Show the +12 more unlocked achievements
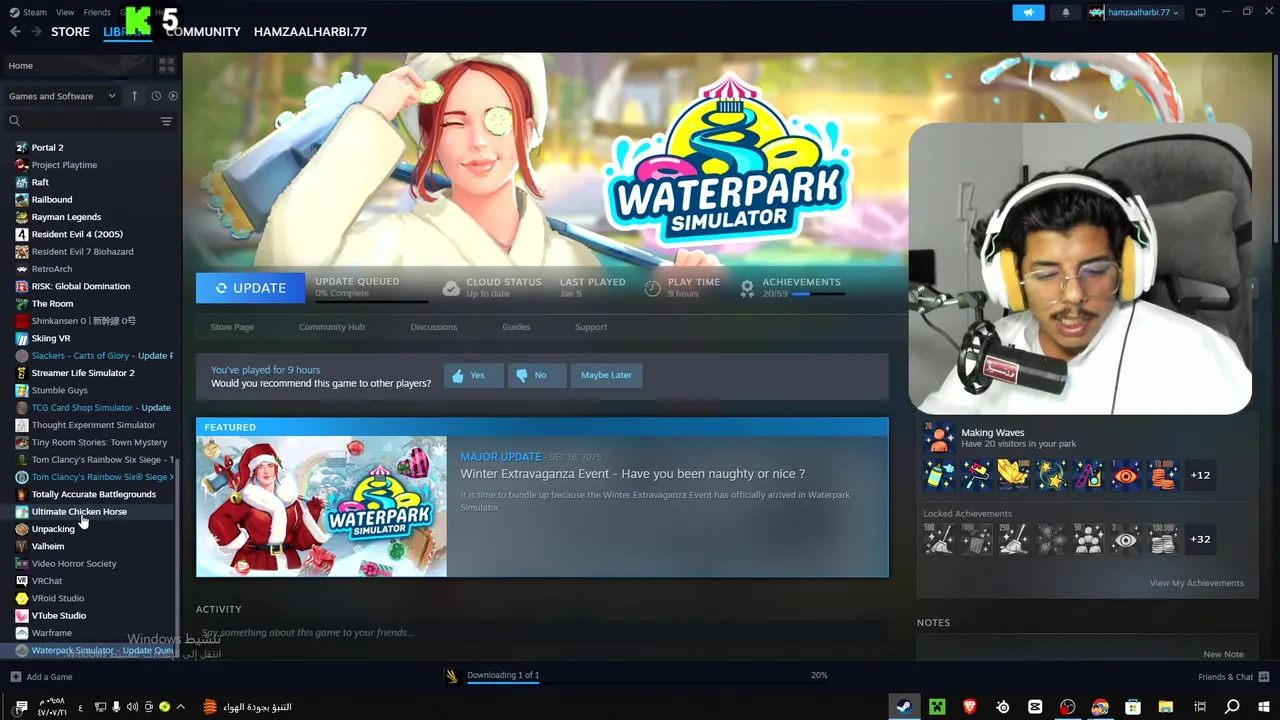 pos(1200,475)
